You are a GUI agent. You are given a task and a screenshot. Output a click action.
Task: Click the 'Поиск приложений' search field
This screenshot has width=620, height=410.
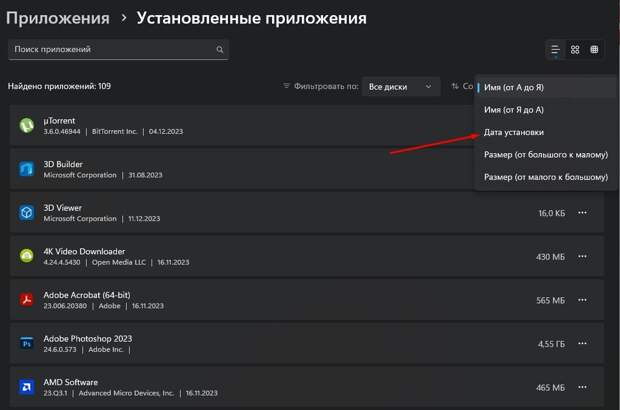tap(110, 50)
